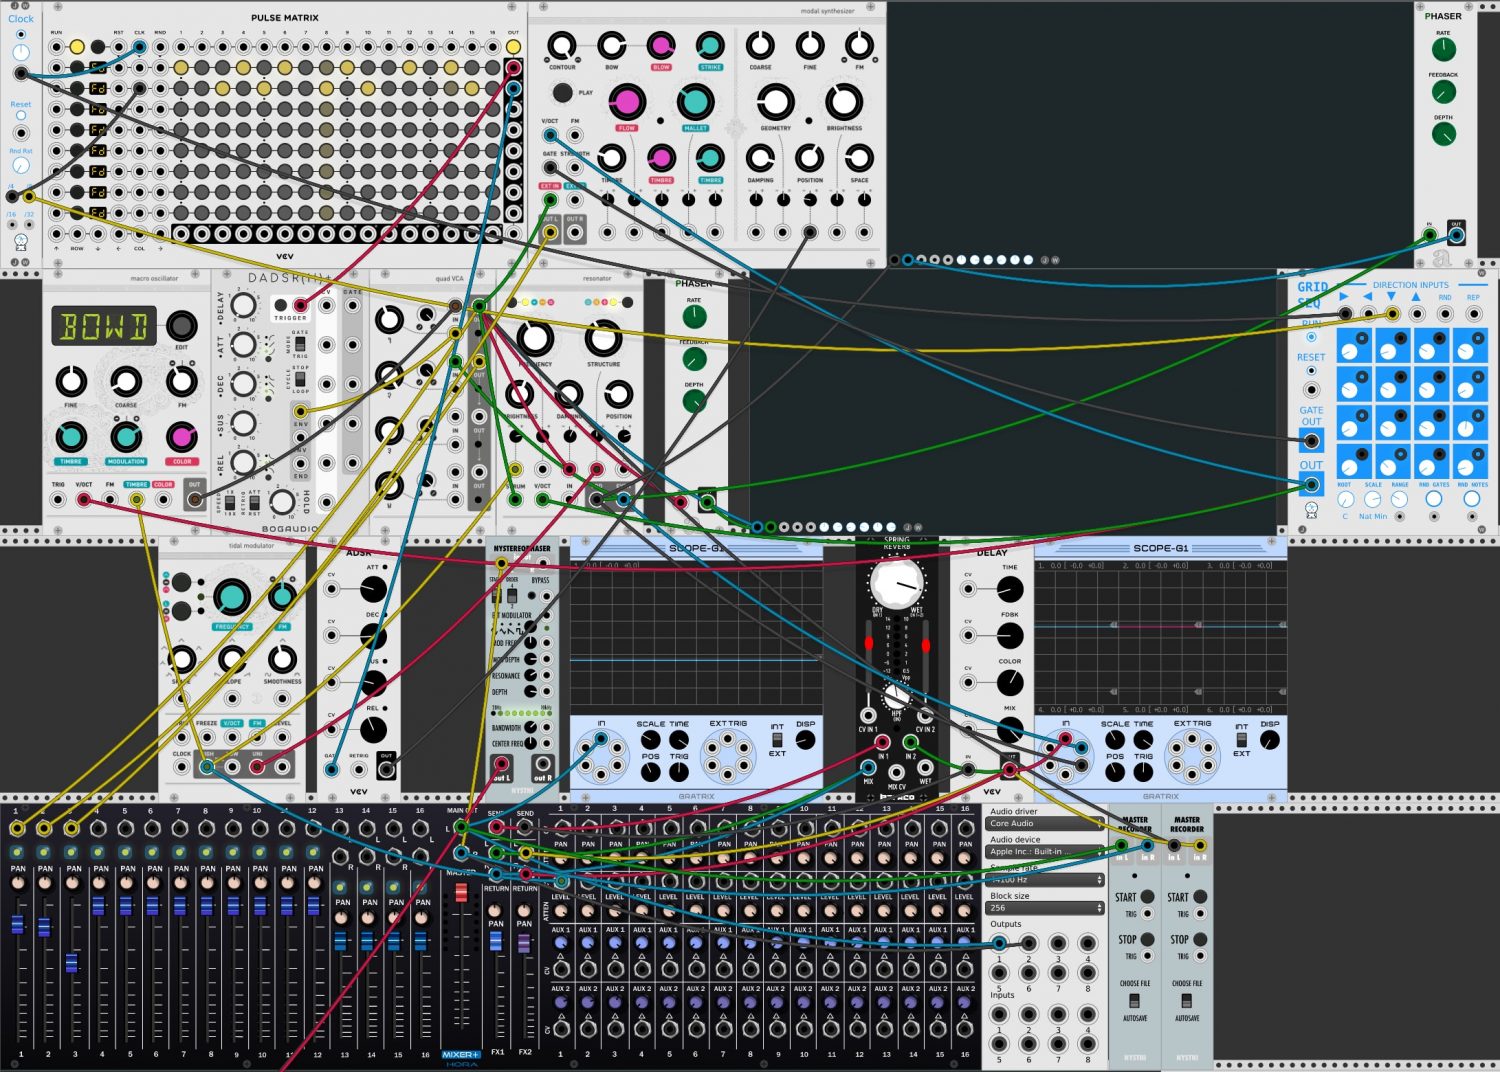This screenshot has width=1500, height=1072.
Task: Click the Reset button on the Clock module
Action: point(21,116)
